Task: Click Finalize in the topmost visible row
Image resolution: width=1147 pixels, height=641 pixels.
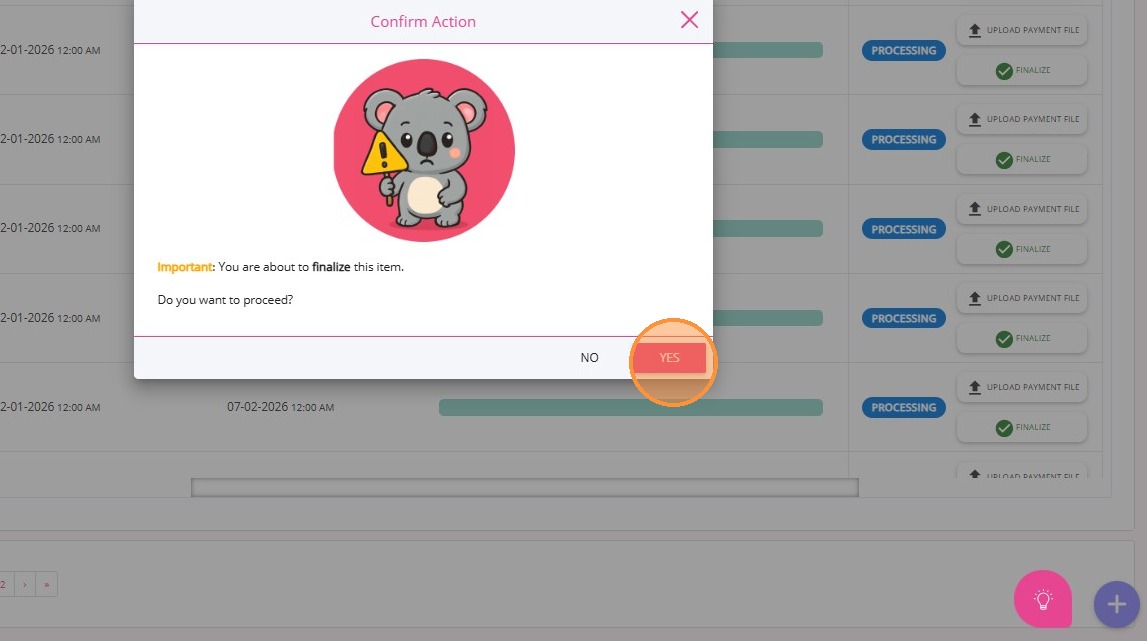Action: point(1022,70)
